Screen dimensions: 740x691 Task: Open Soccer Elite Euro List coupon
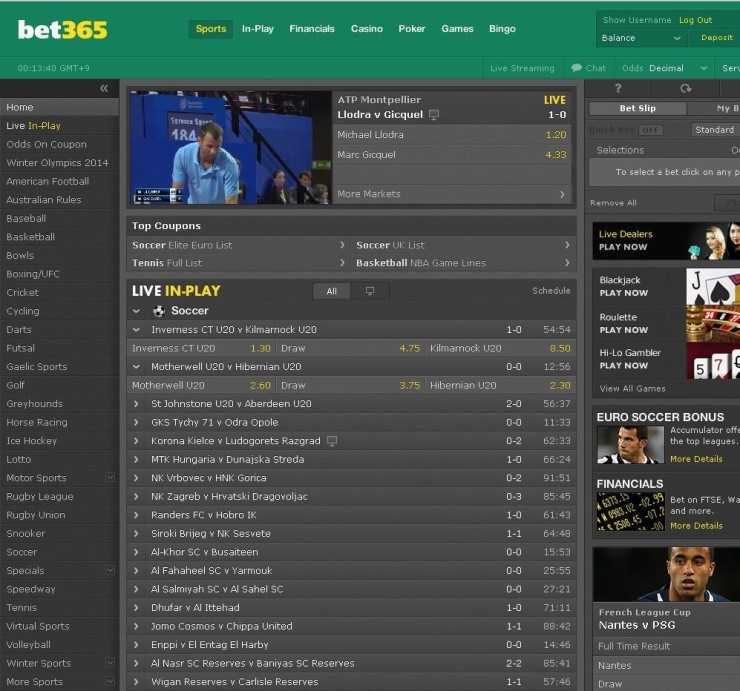point(238,245)
